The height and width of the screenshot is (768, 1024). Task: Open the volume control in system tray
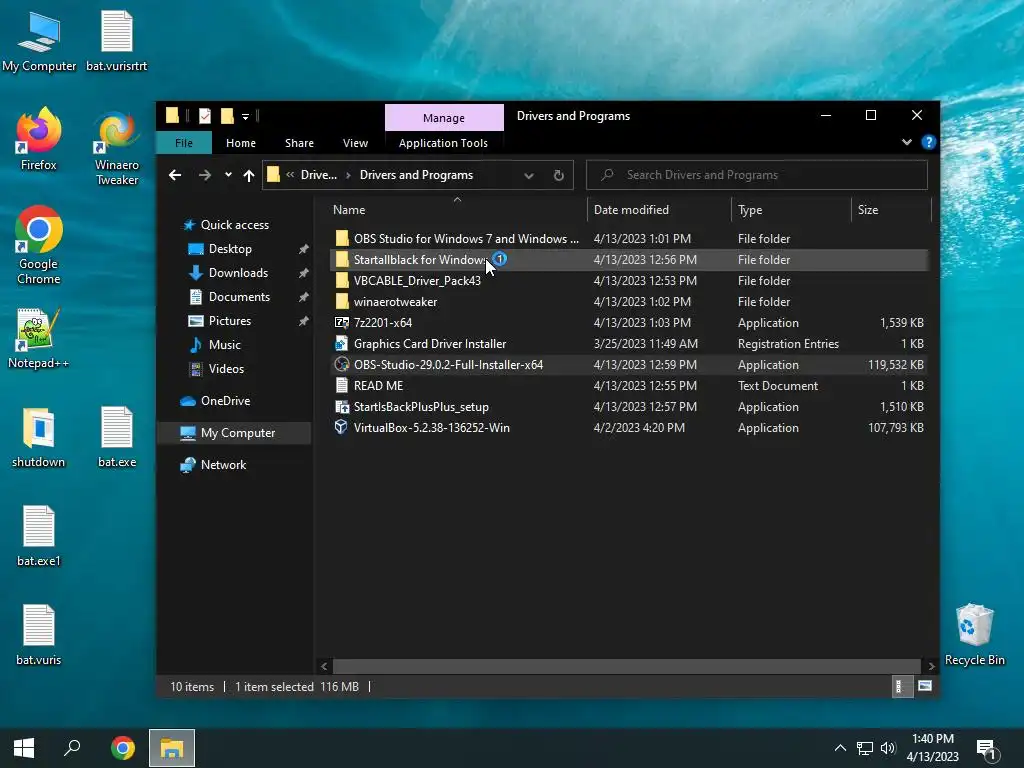coord(888,748)
